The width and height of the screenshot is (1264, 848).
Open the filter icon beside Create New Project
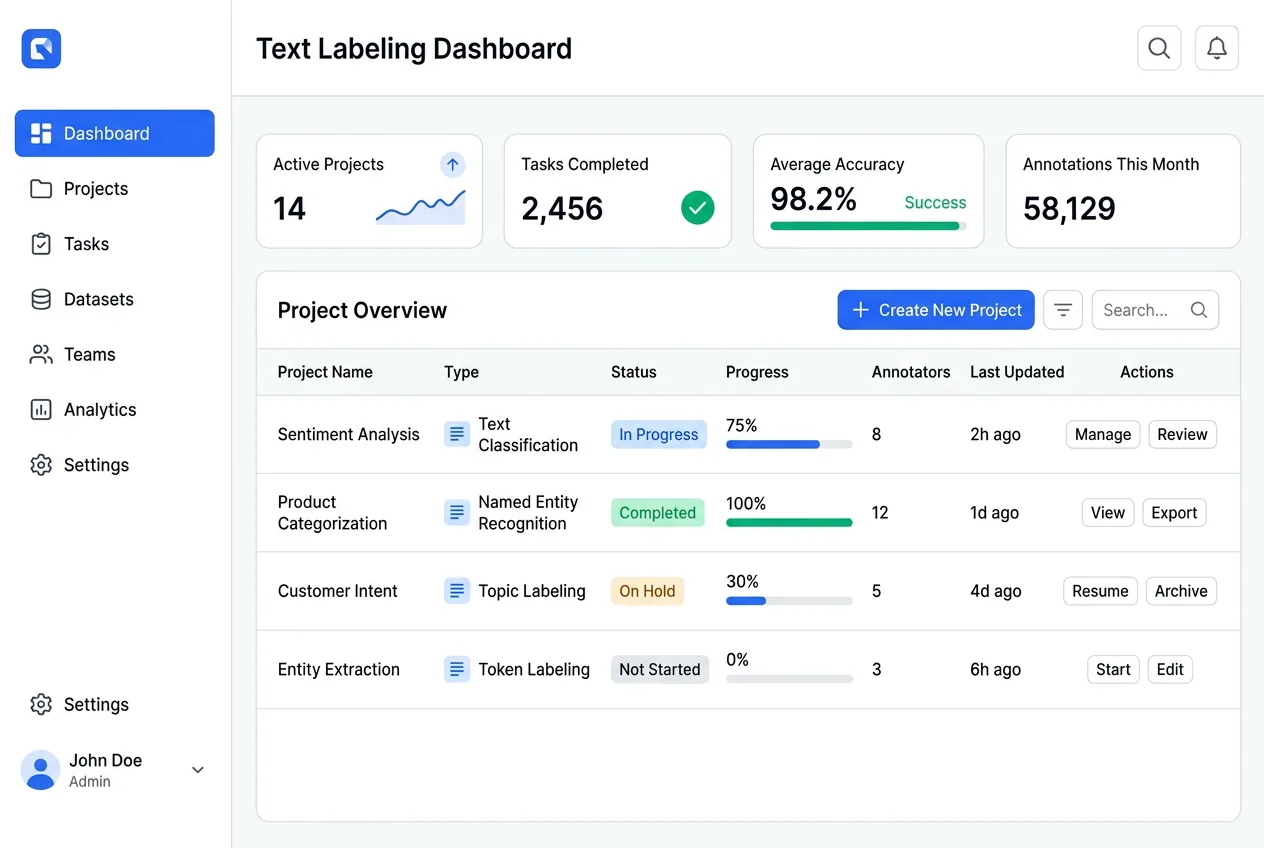(x=1062, y=310)
